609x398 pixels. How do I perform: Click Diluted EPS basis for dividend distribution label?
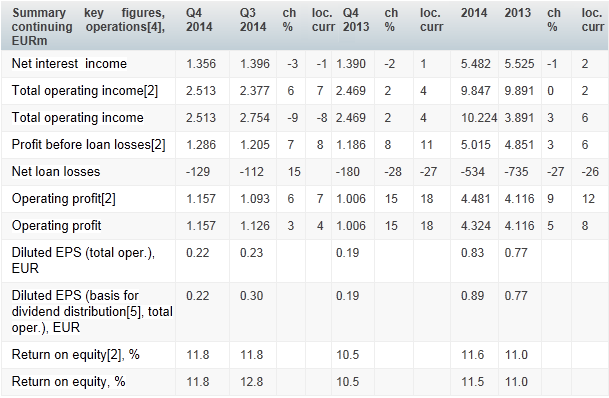pyautogui.click(x=92, y=311)
